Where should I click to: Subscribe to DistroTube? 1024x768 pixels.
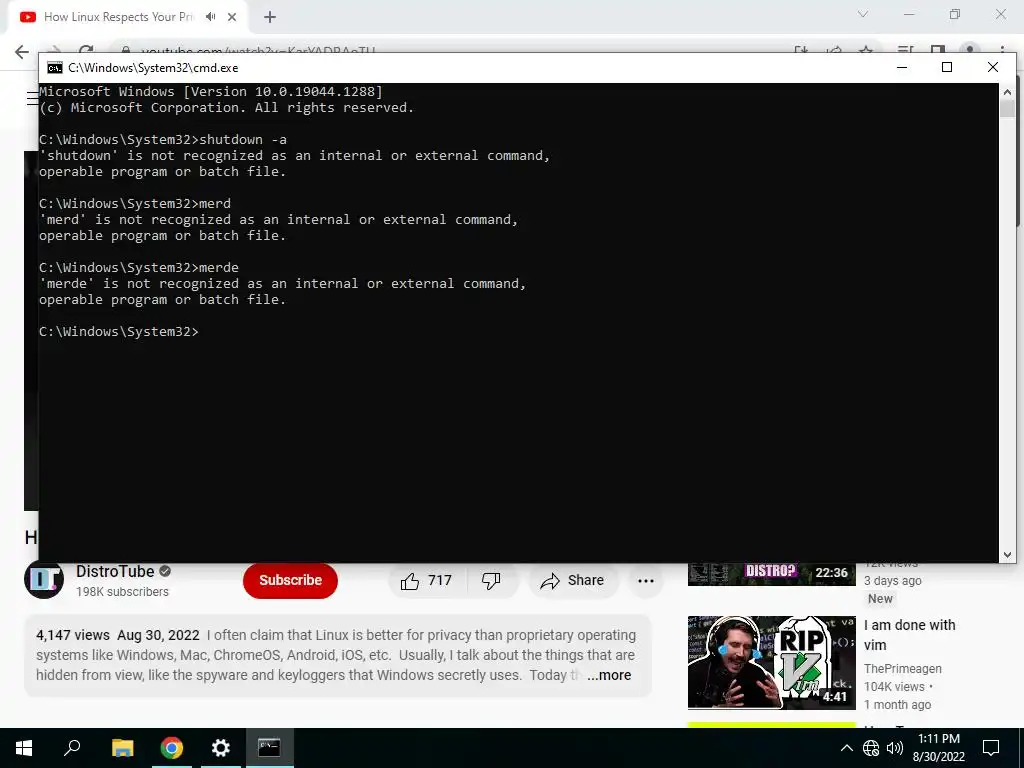[x=290, y=580]
